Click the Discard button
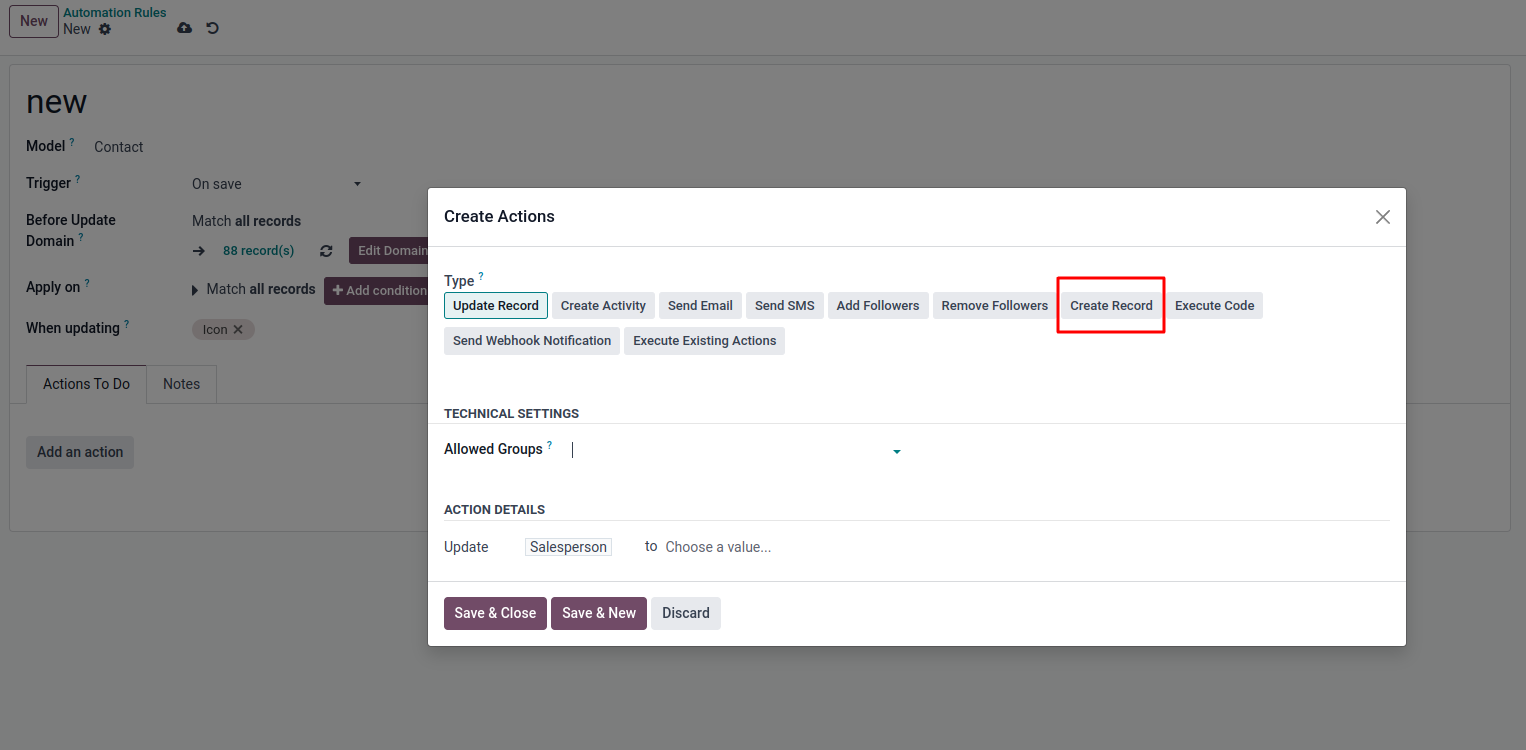 (x=686, y=613)
